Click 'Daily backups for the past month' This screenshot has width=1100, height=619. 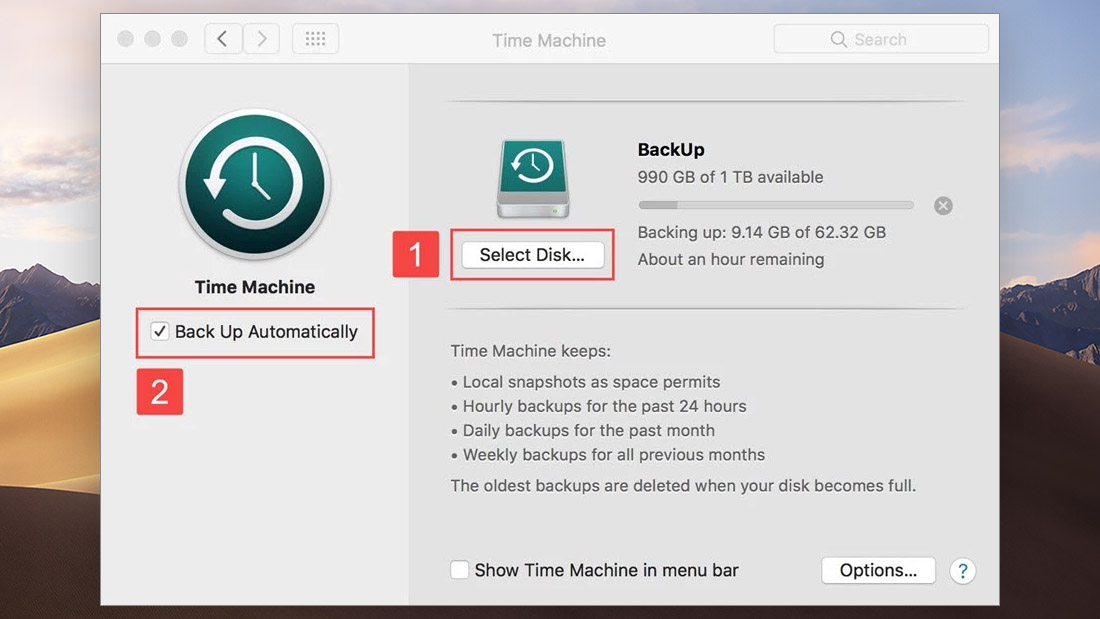pyautogui.click(x=589, y=430)
